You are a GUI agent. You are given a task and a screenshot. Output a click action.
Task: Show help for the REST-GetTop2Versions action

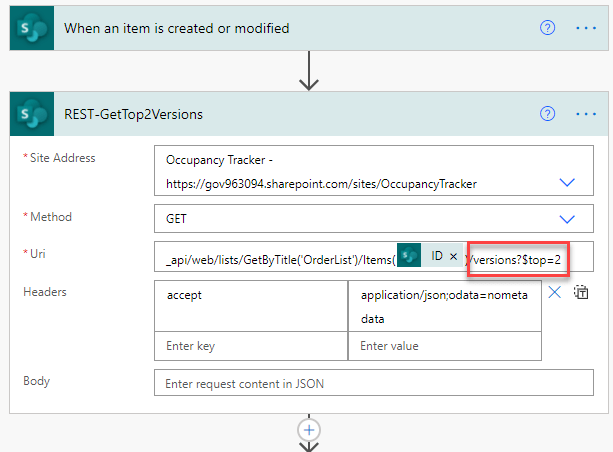tap(547, 114)
